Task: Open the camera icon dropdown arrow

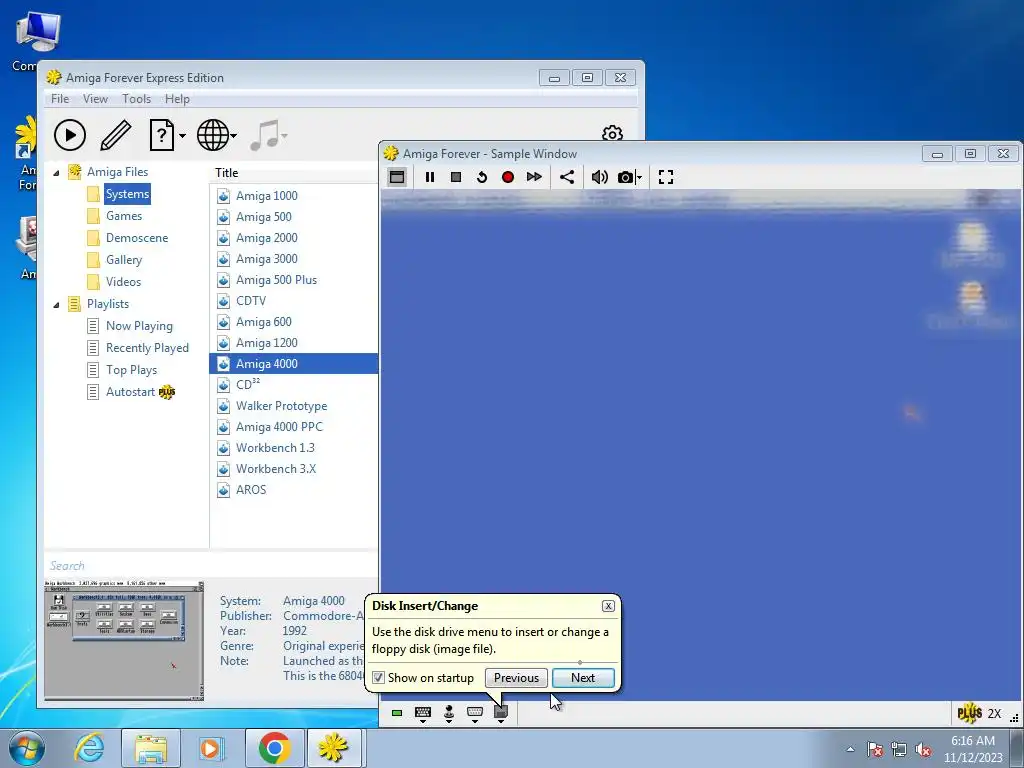Action: pyautogui.click(x=639, y=177)
